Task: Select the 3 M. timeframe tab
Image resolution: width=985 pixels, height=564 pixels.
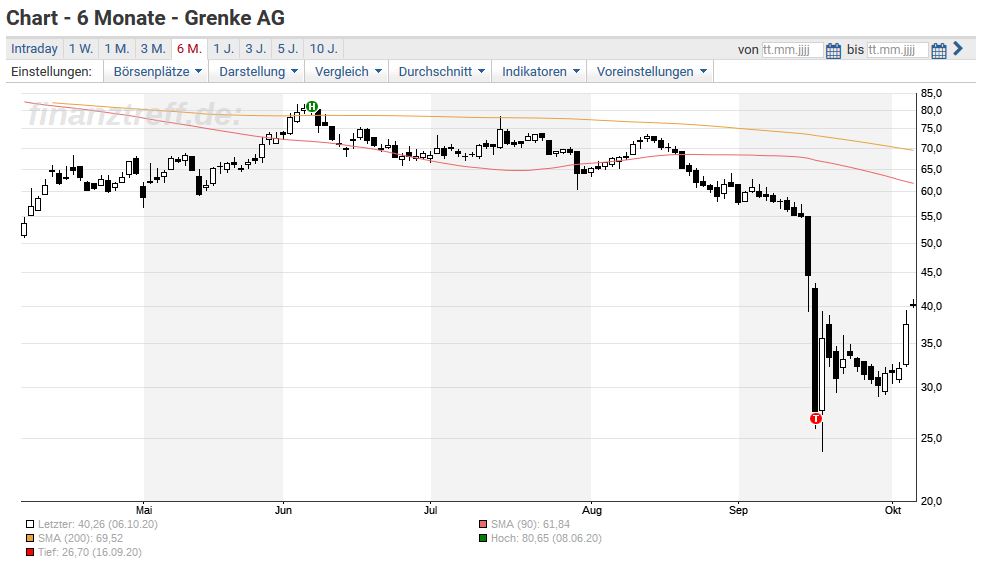Action: (153, 49)
